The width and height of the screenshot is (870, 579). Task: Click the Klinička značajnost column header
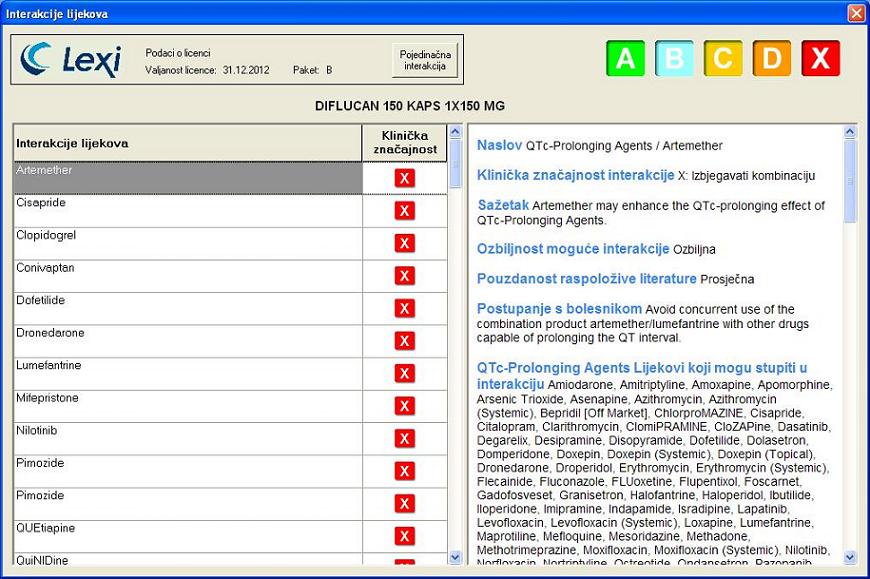pos(404,143)
